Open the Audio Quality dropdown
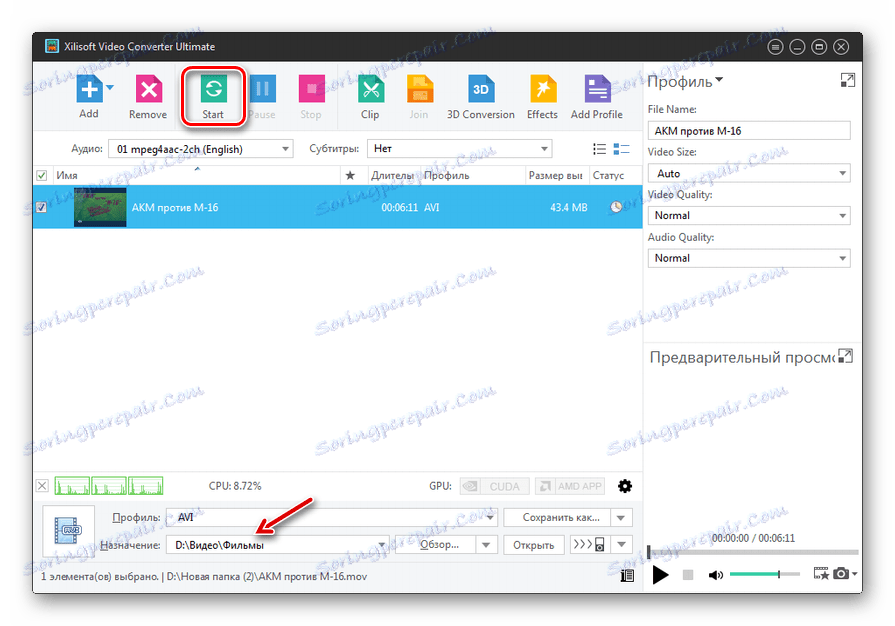The height and width of the screenshot is (626, 895). (x=749, y=259)
